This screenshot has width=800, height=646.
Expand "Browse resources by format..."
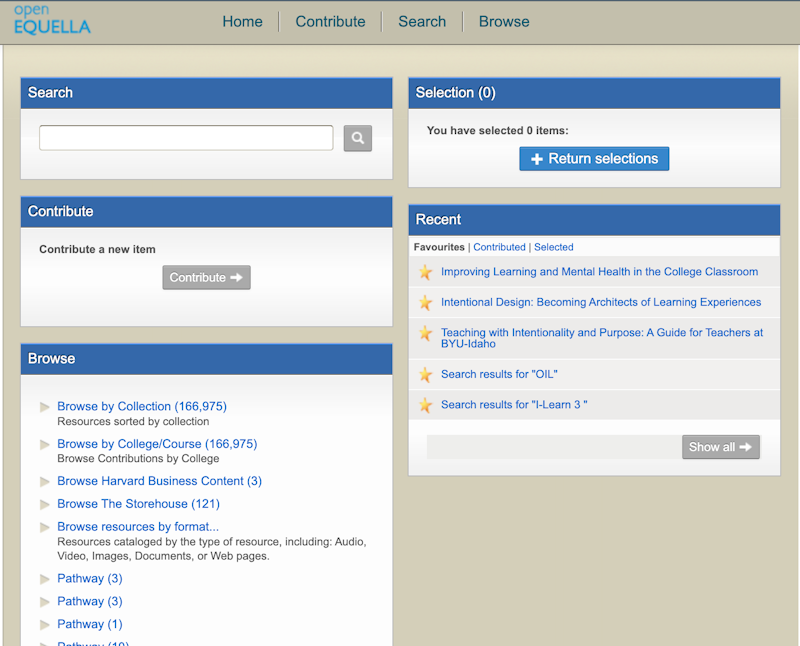click(44, 526)
